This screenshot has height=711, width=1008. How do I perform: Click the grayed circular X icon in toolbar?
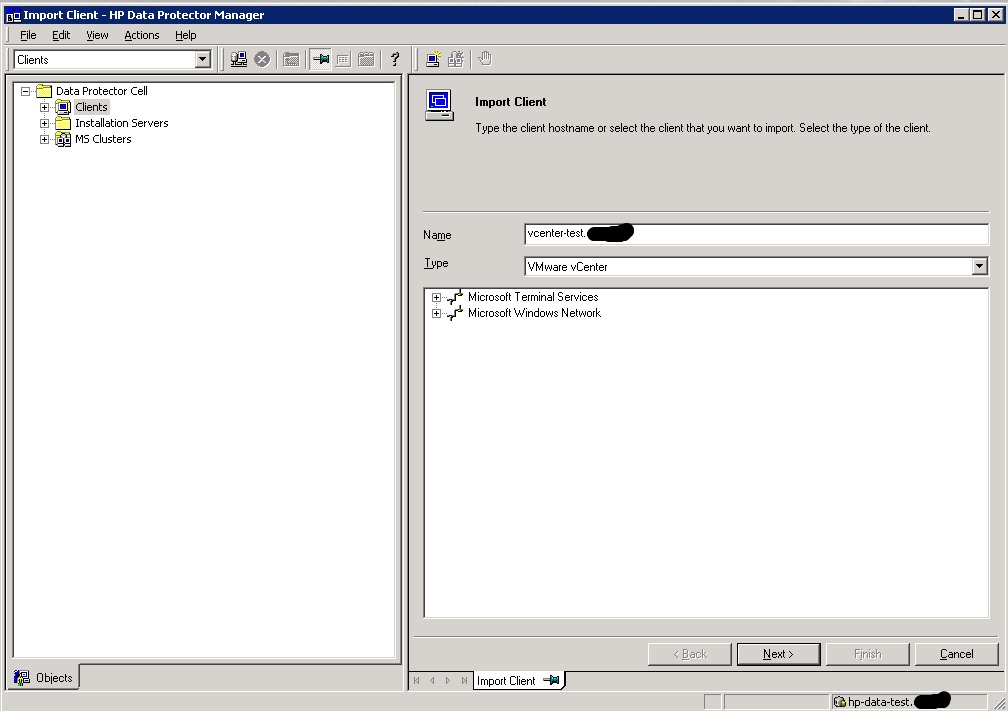pyautogui.click(x=262, y=59)
